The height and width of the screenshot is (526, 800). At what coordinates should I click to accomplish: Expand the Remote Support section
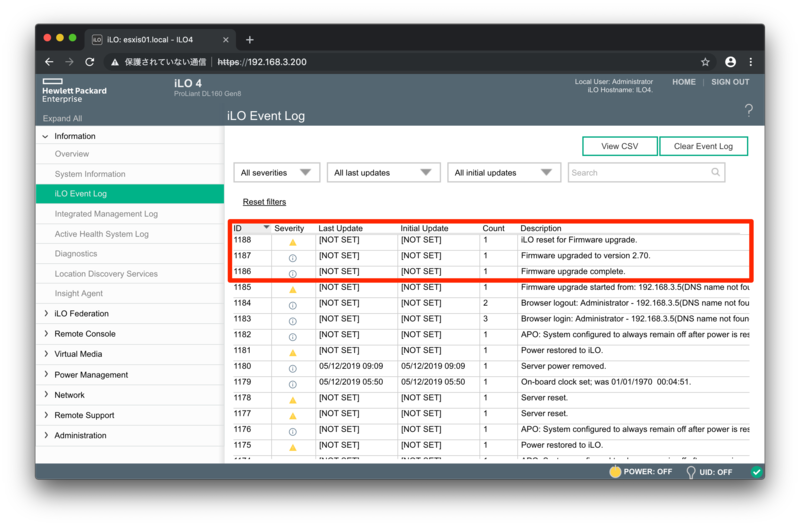(46, 415)
